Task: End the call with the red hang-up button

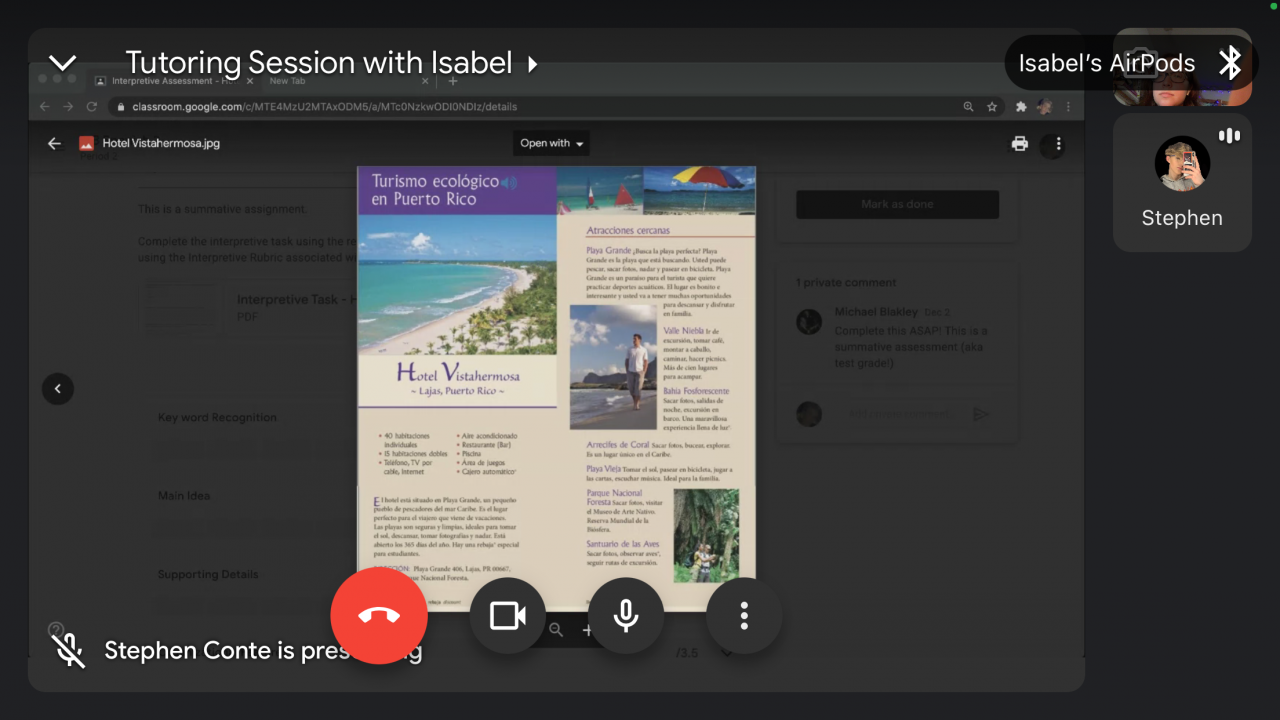Action: click(379, 615)
